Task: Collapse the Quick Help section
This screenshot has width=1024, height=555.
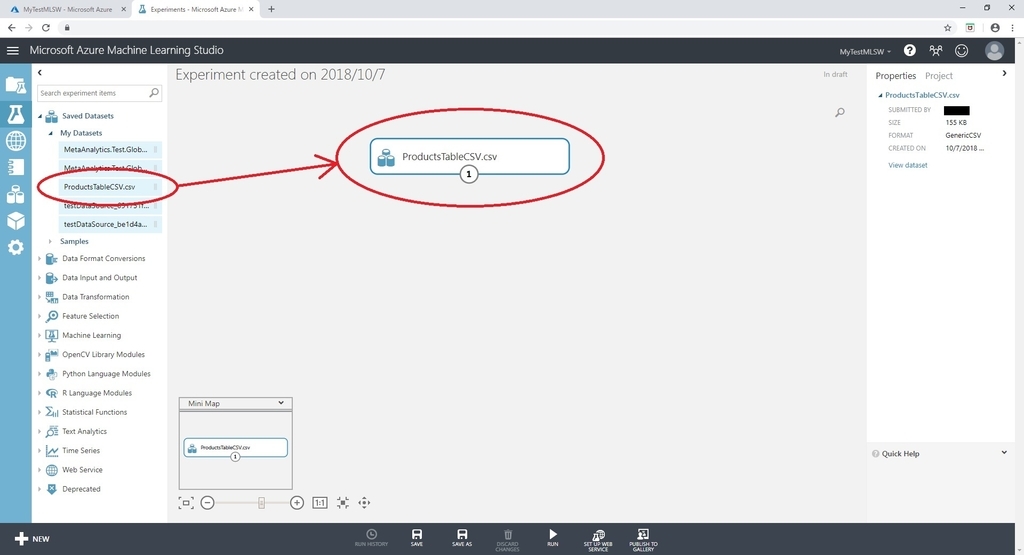Action: [1004, 452]
